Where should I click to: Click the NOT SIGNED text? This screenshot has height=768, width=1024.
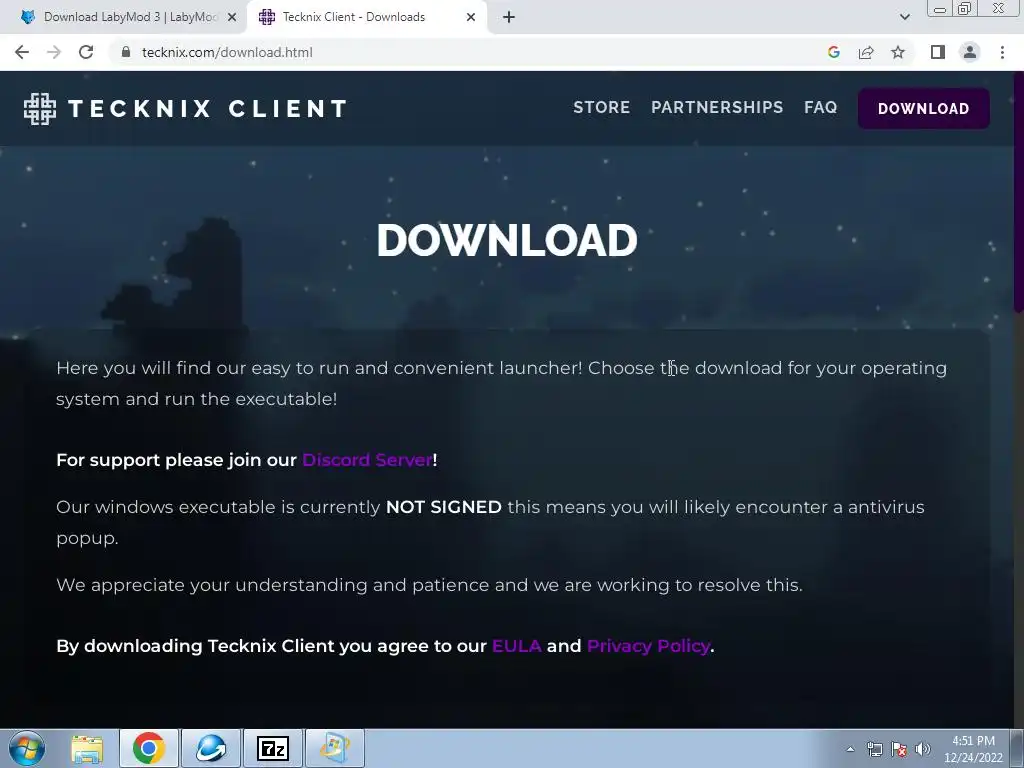(443, 507)
